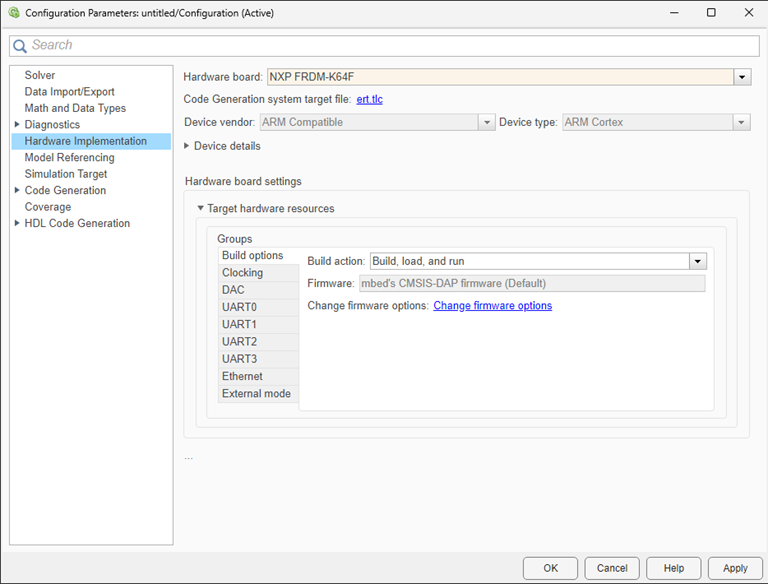Click the search magnifier icon
768x584 pixels.
coord(20,46)
